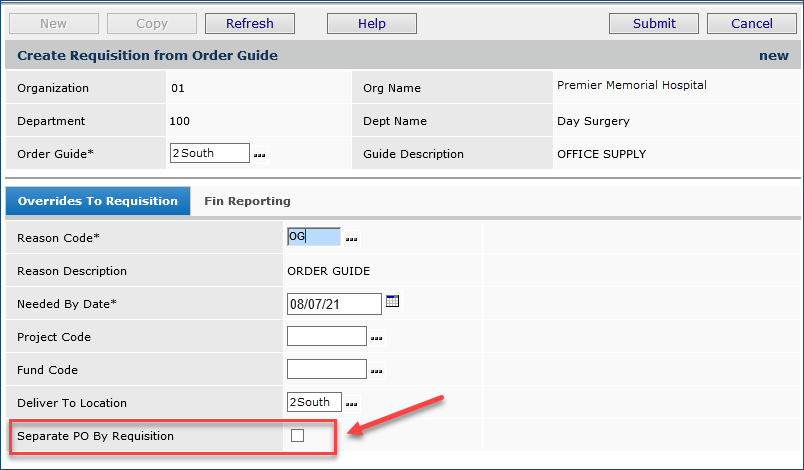Open Order Guide lookup ellipsis
Image resolution: width=804 pixels, height=470 pixels.
click(260, 155)
